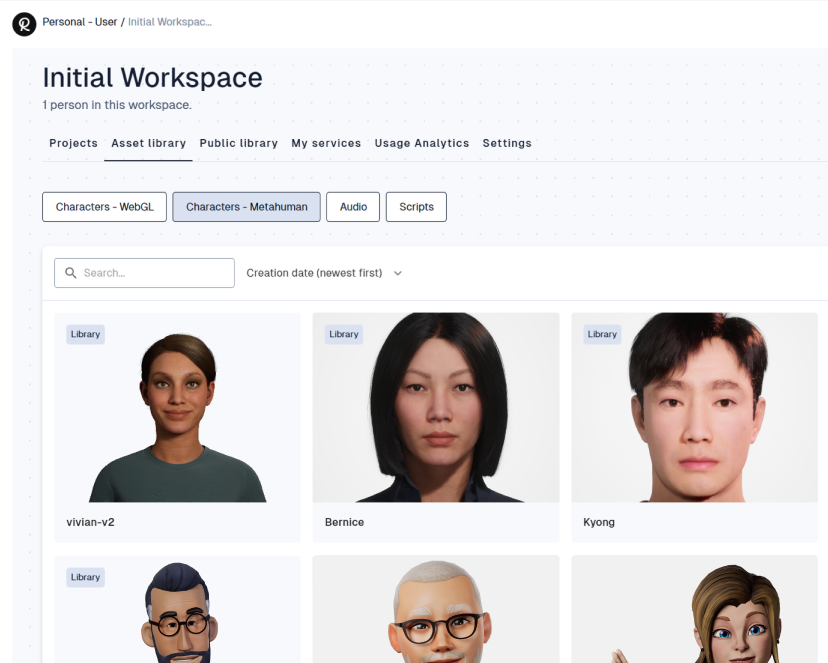828x663 pixels.
Task: Expand the sort order chevron arrow
Action: pos(398,273)
